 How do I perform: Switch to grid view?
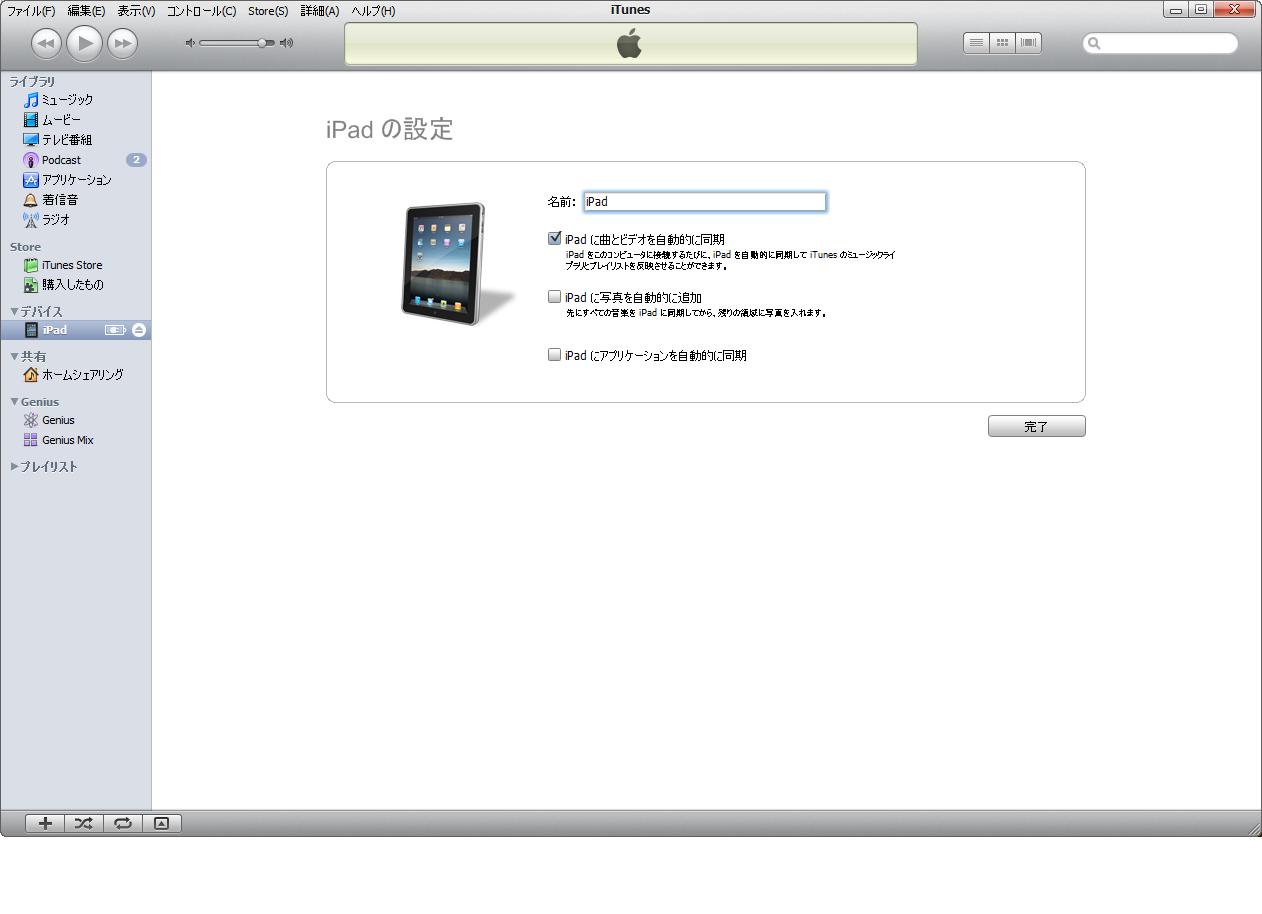(1002, 43)
